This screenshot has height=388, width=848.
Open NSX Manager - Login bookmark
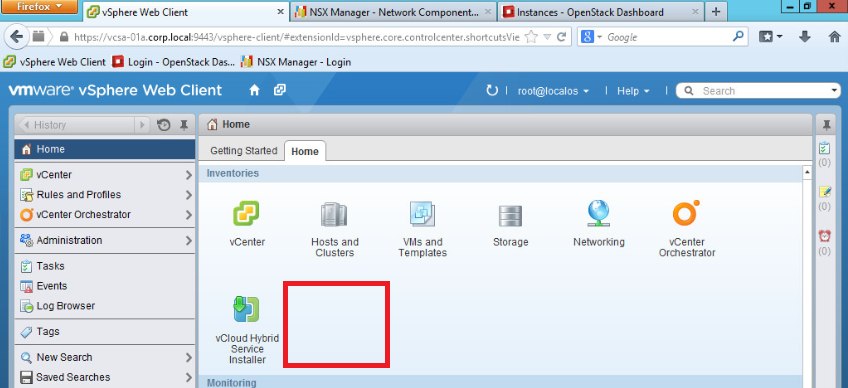(x=296, y=62)
